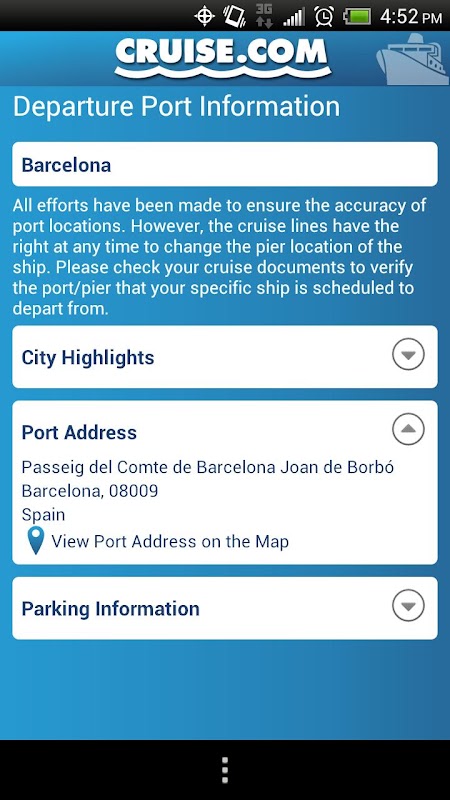This screenshot has width=450, height=800.
Task: Open the City Highlights section header
Action: [225, 357]
